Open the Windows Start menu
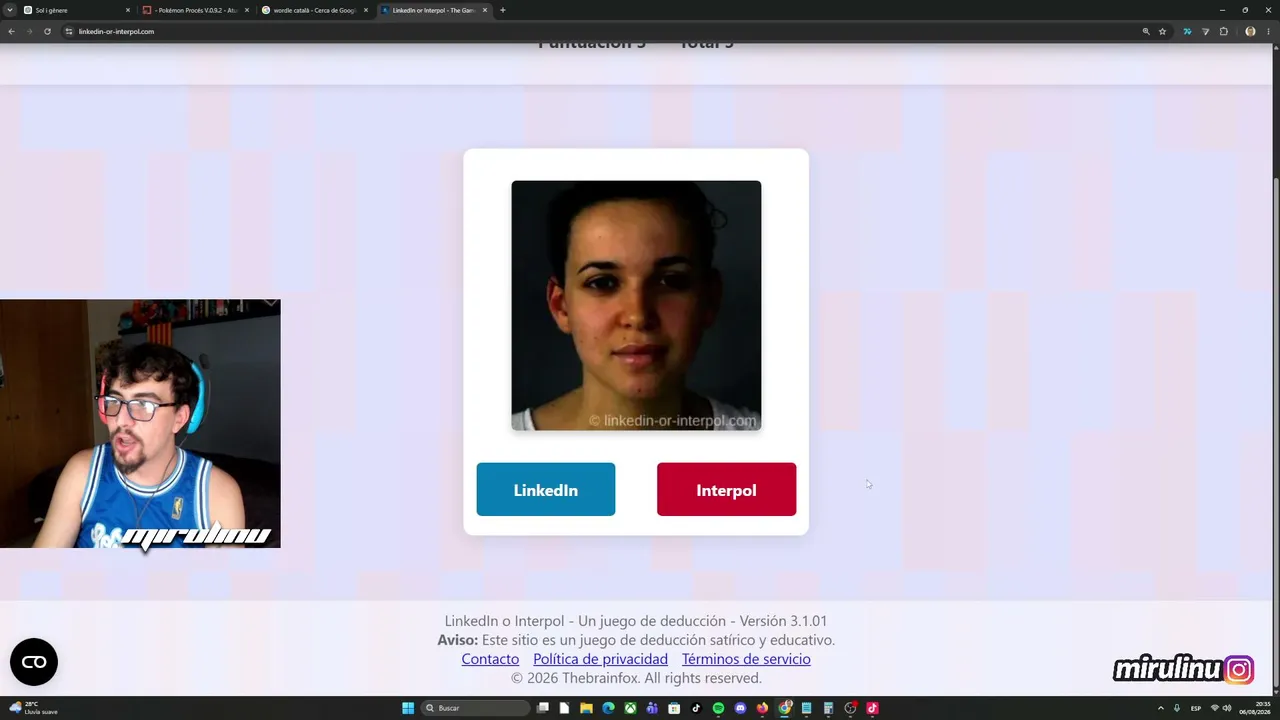1280x720 pixels. click(x=408, y=708)
